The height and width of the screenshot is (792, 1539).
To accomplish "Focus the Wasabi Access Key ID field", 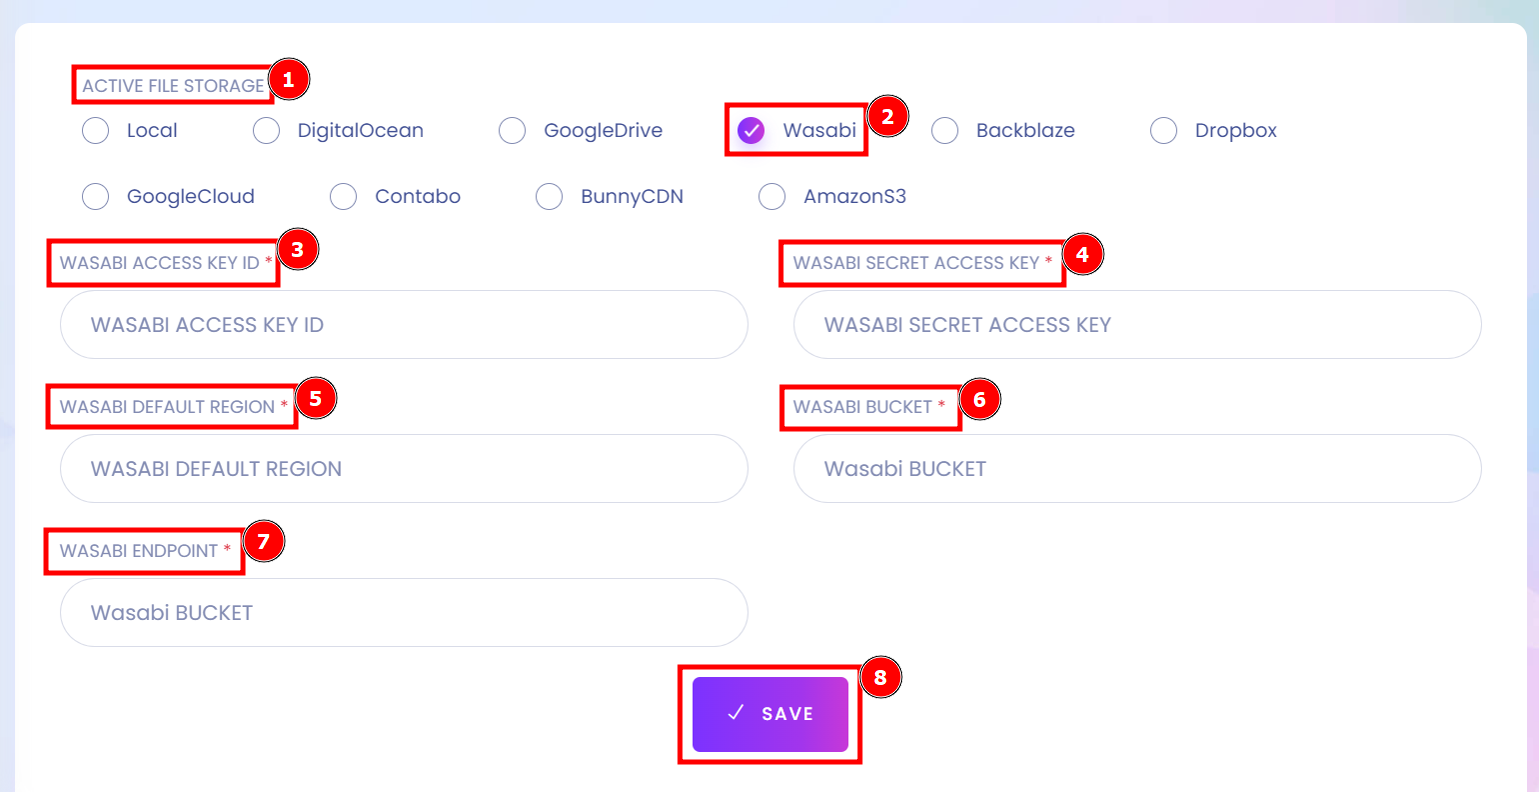I will click(x=404, y=324).
